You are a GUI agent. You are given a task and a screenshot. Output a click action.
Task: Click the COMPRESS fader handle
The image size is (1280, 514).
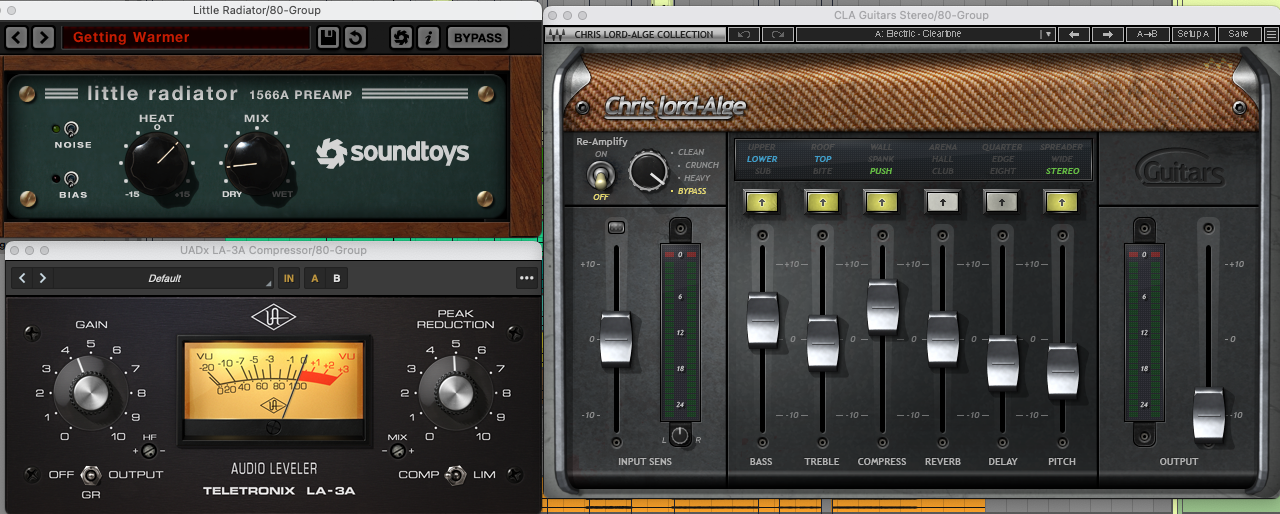tap(882, 306)
